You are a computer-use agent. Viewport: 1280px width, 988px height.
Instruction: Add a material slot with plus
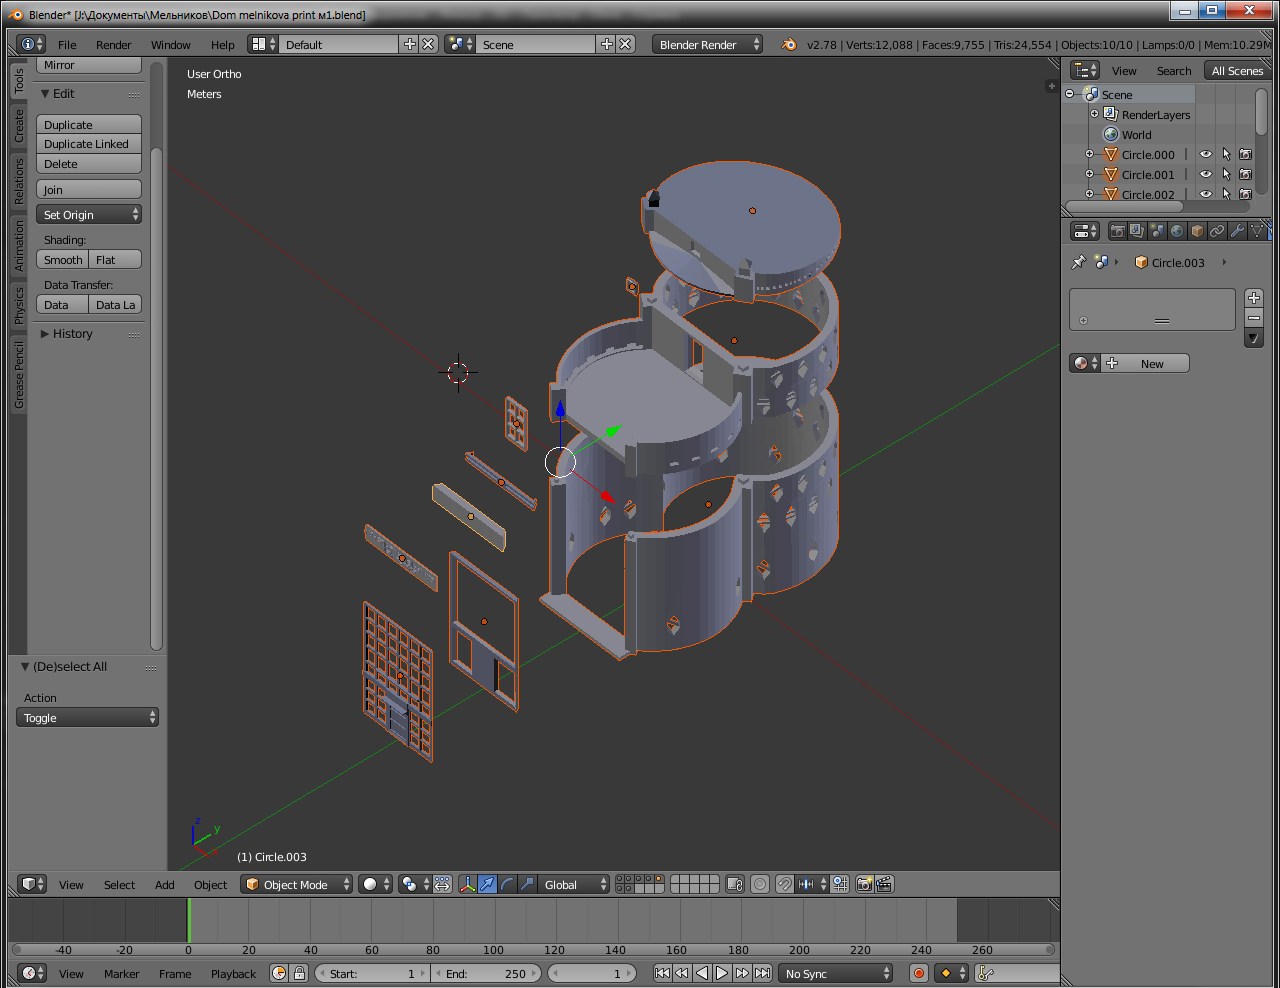[x=1254, y=298]
